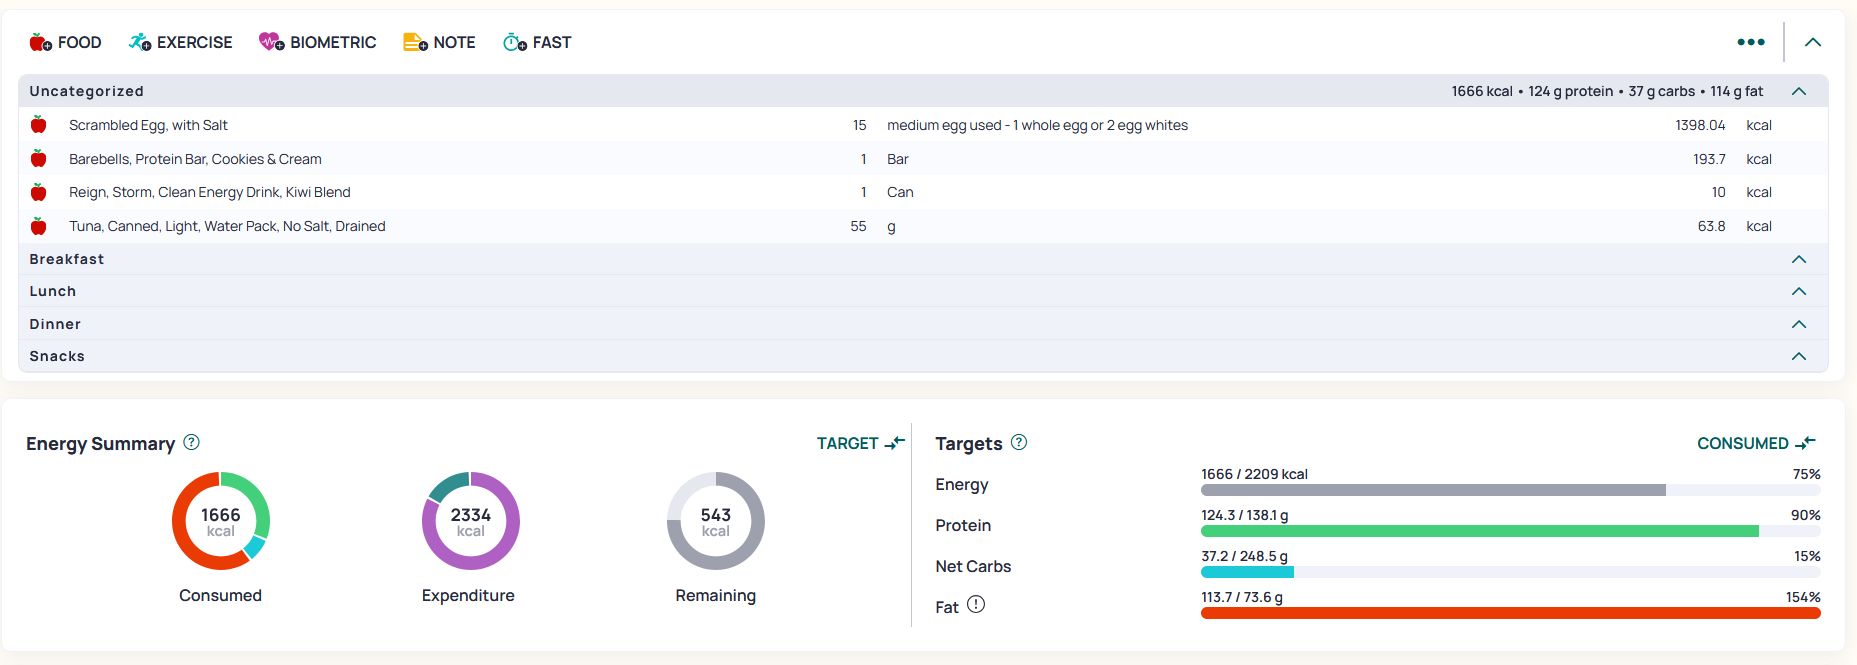Click arrows icon next to TARGET
The width and height of the screenshot is (1857, 665).
895,443
